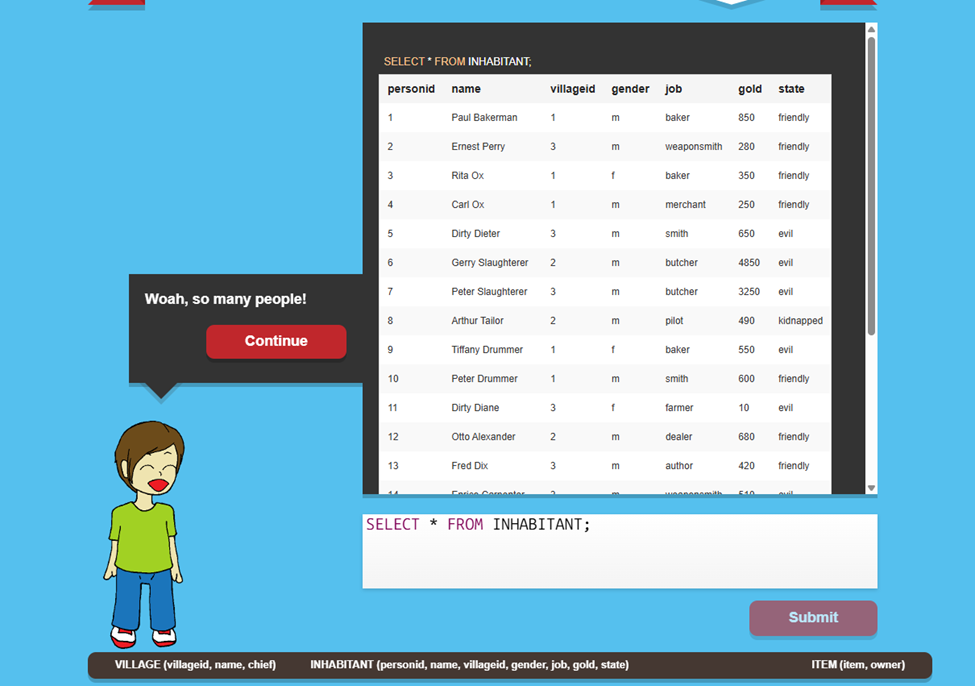Click the state column header
Image resolution: width=975 pixels, height=686 pixels.
pyautogui.click(x=791, y=89)
